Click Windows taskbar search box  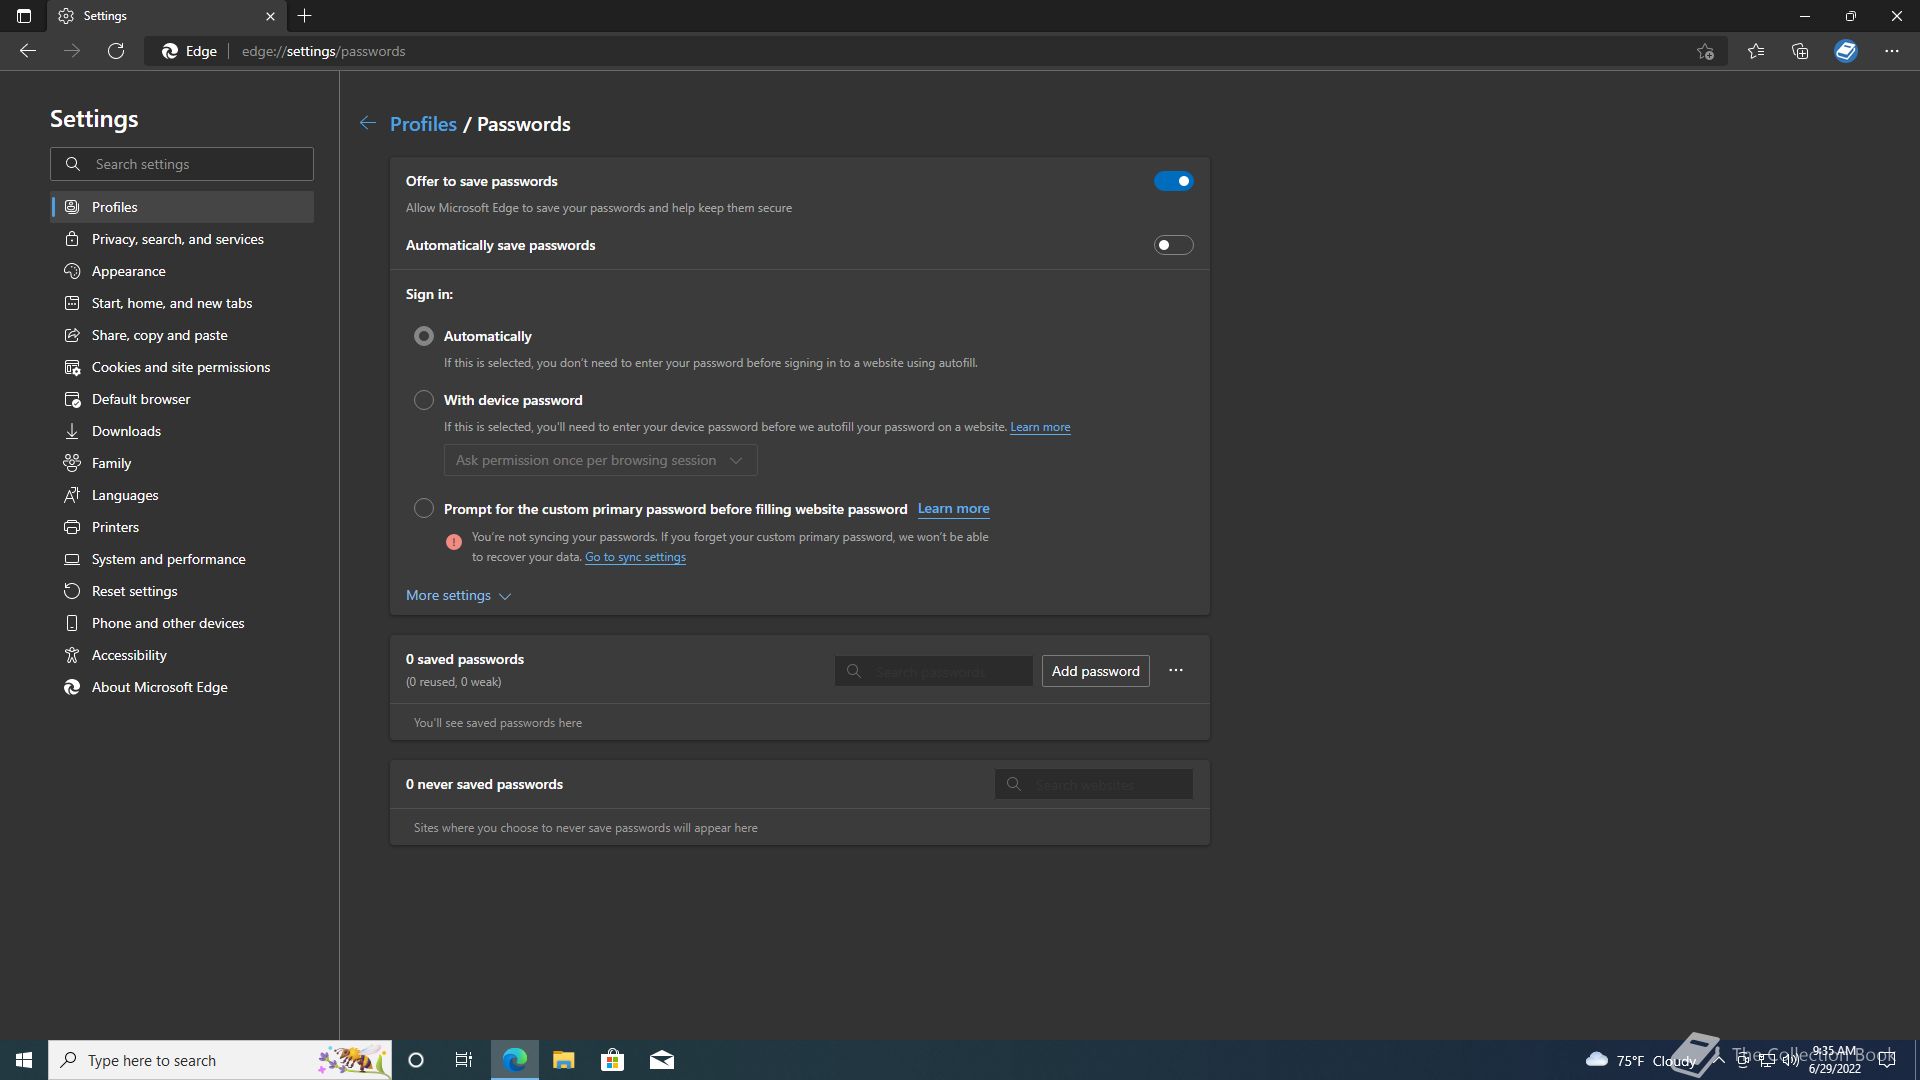(220, 1060)
